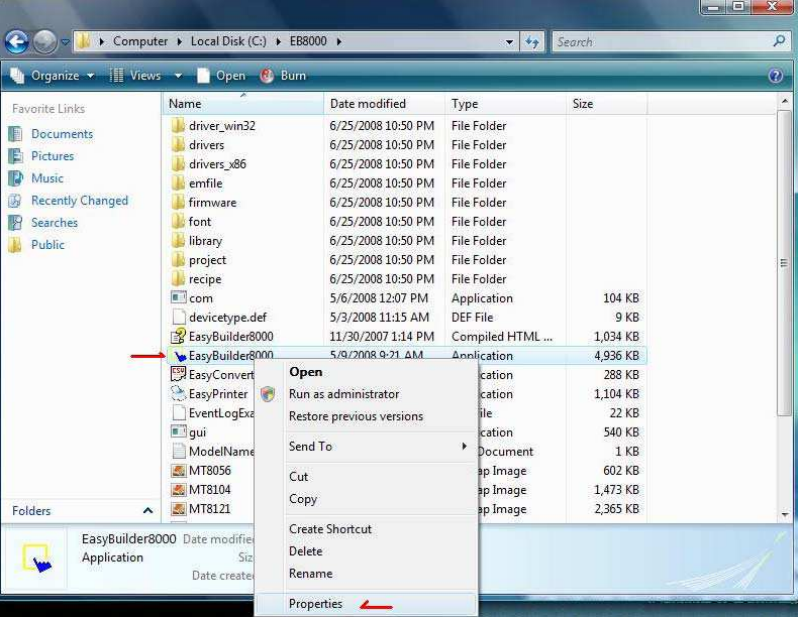
Task: Click the file list scroll down arrow
Action: coord(784,514)
